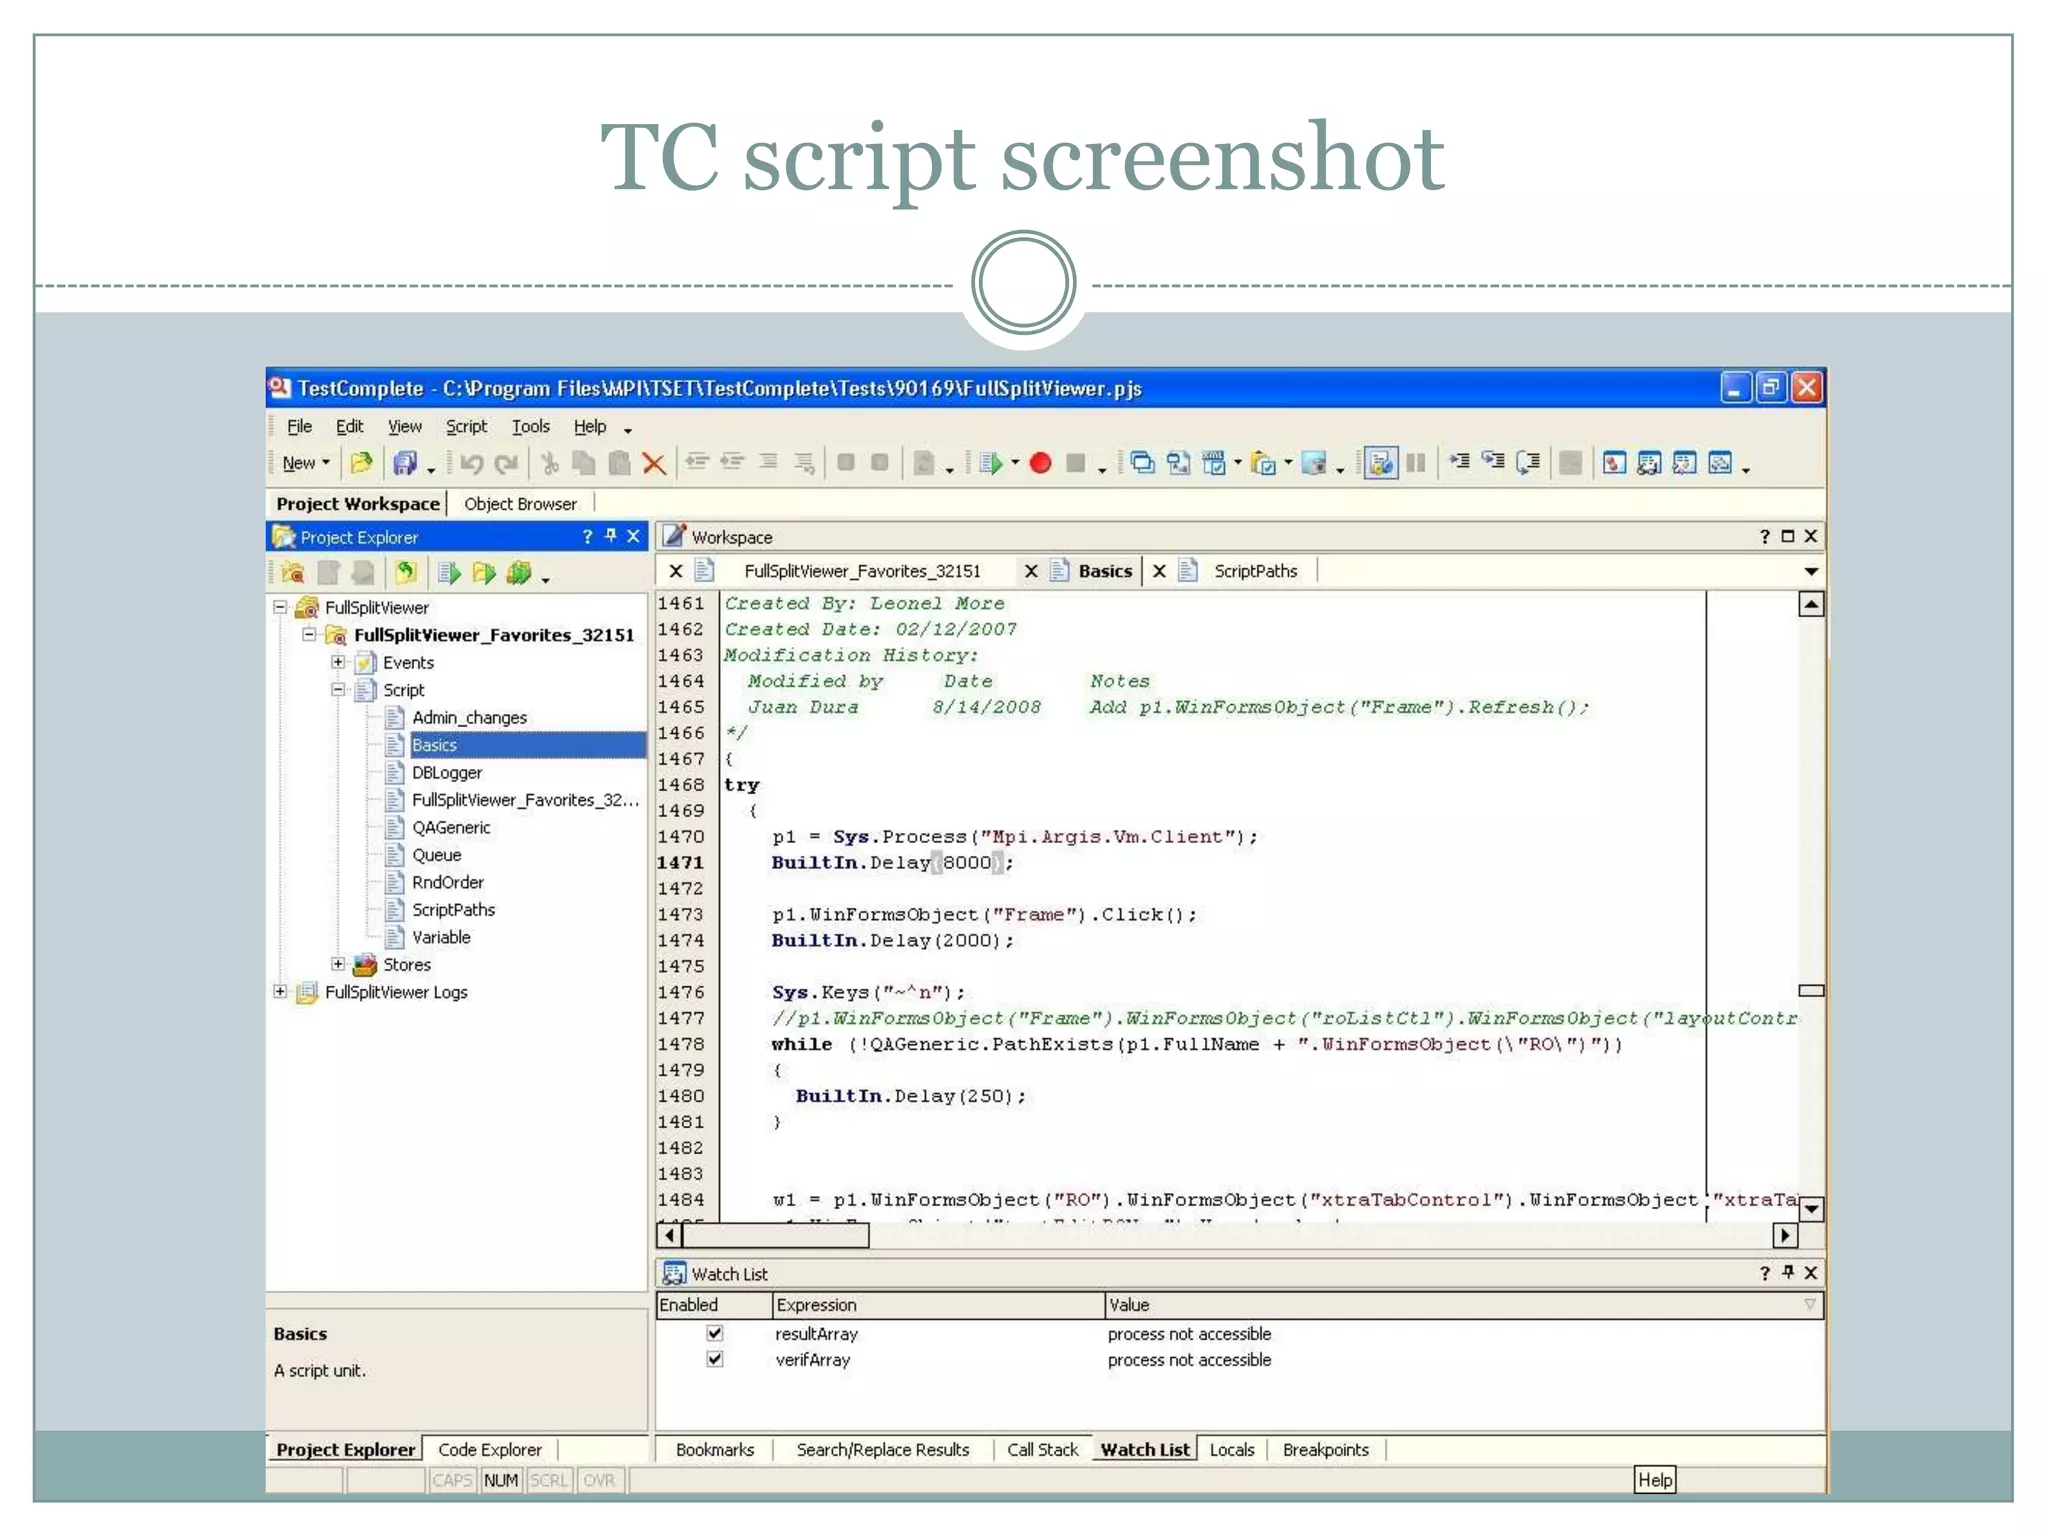The image size is (2048, 1536).
Task: Open the Edit menu
Action: (350, 426)
